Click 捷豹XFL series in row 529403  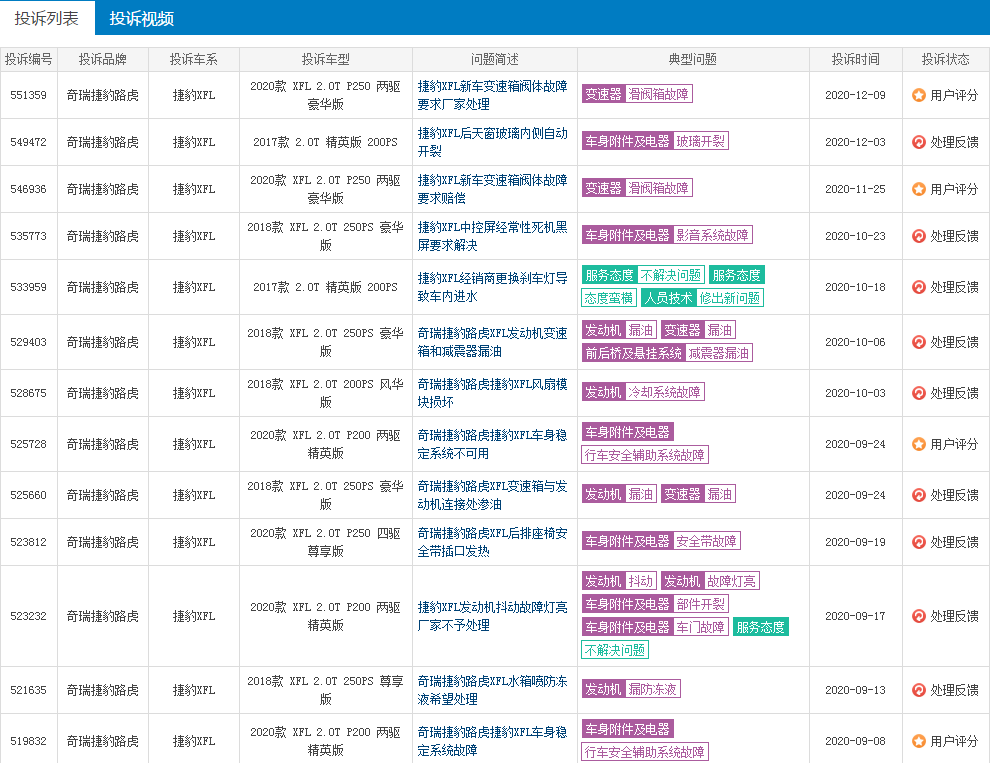(194, 342)
